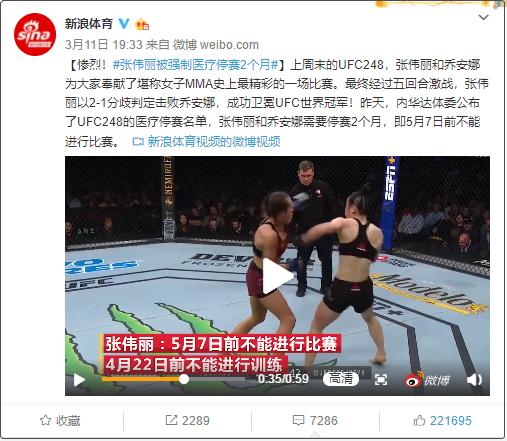Expand the post options chevron menu
This screenshot has width=507, height=441.
point(483,17)
